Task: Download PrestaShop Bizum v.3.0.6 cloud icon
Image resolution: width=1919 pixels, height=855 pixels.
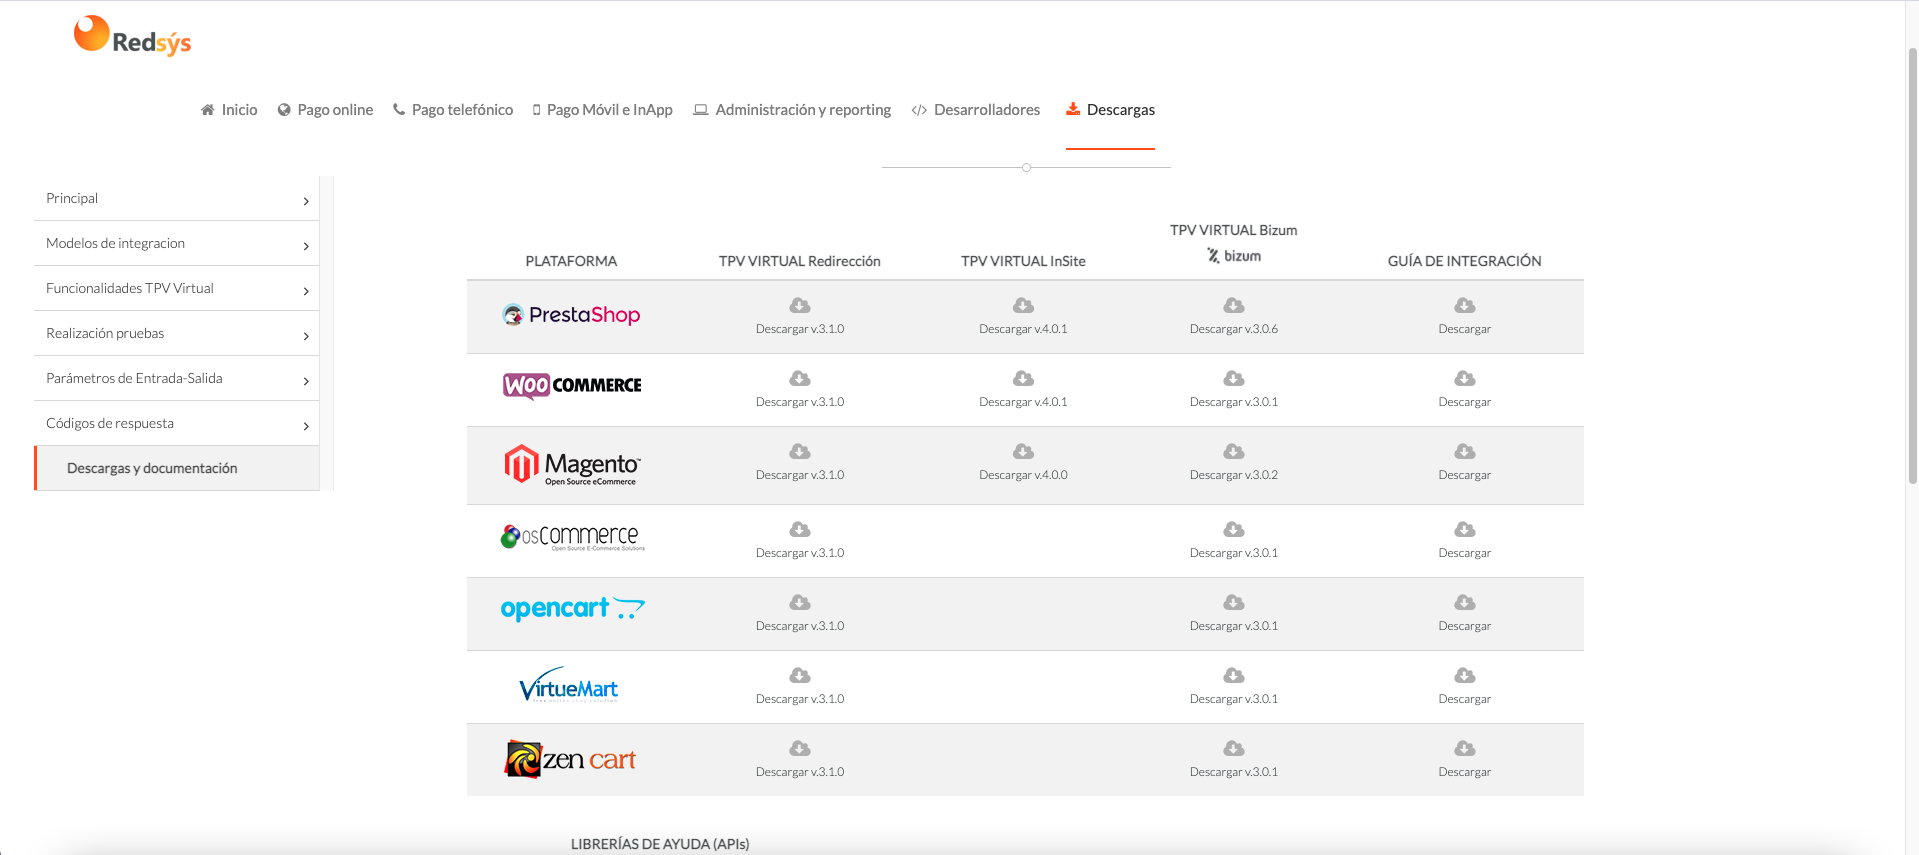Action: 1234,305
